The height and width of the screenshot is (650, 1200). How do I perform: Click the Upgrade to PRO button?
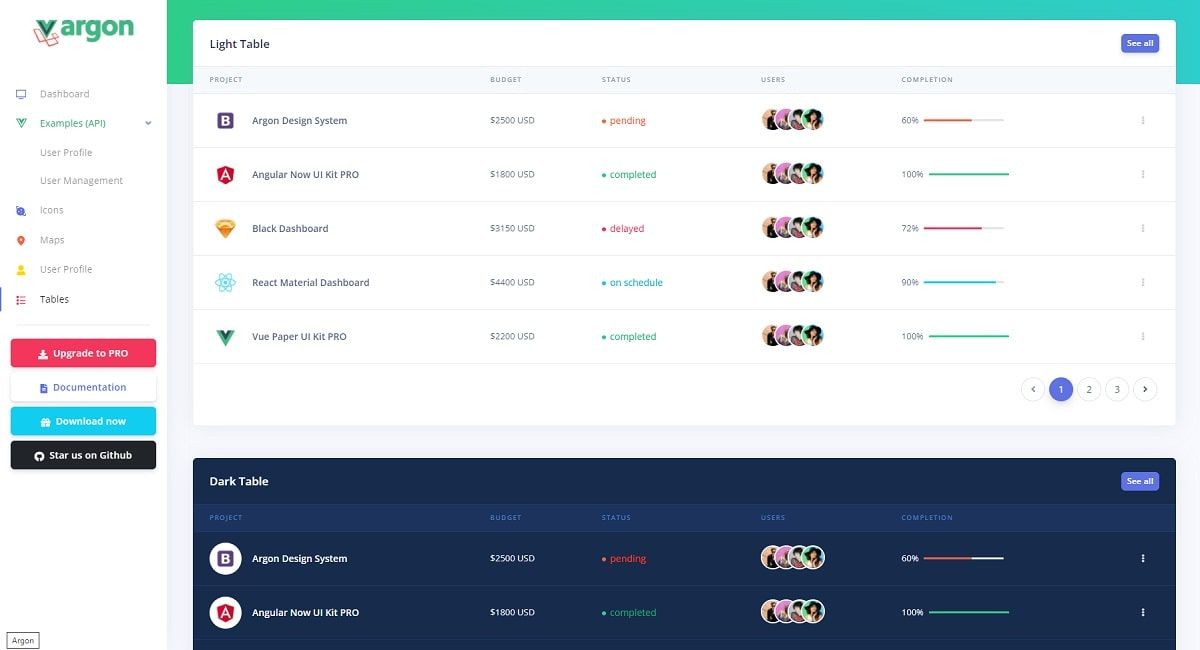tap(83, 354)
